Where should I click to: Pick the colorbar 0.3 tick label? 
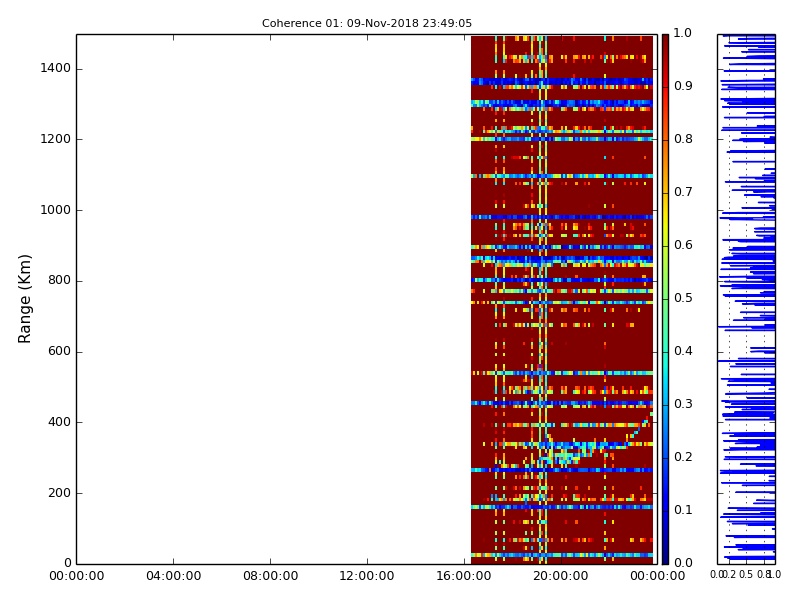pos(683,404)
